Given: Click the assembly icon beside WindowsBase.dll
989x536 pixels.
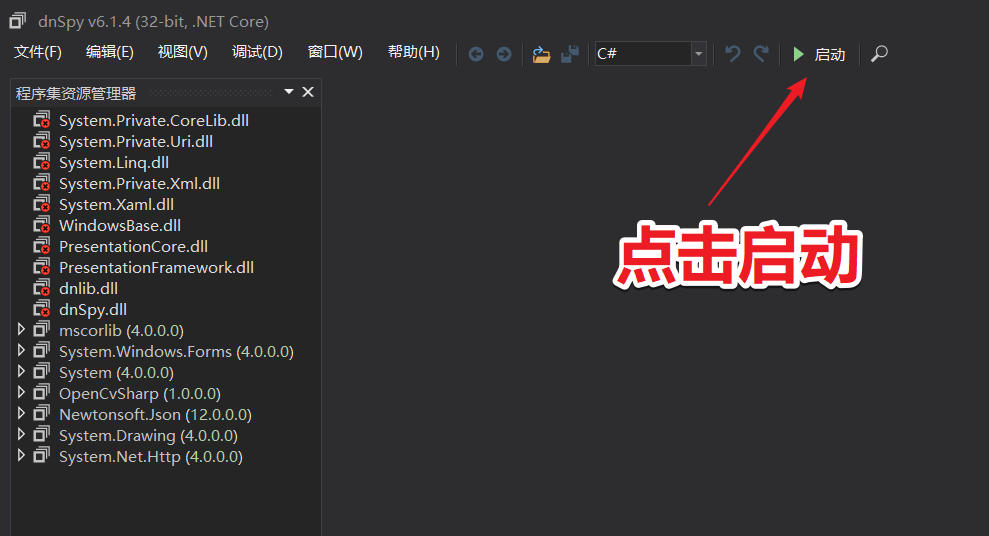Looking at the screenshot, I should pyautogui.click(x=42, y=225).
